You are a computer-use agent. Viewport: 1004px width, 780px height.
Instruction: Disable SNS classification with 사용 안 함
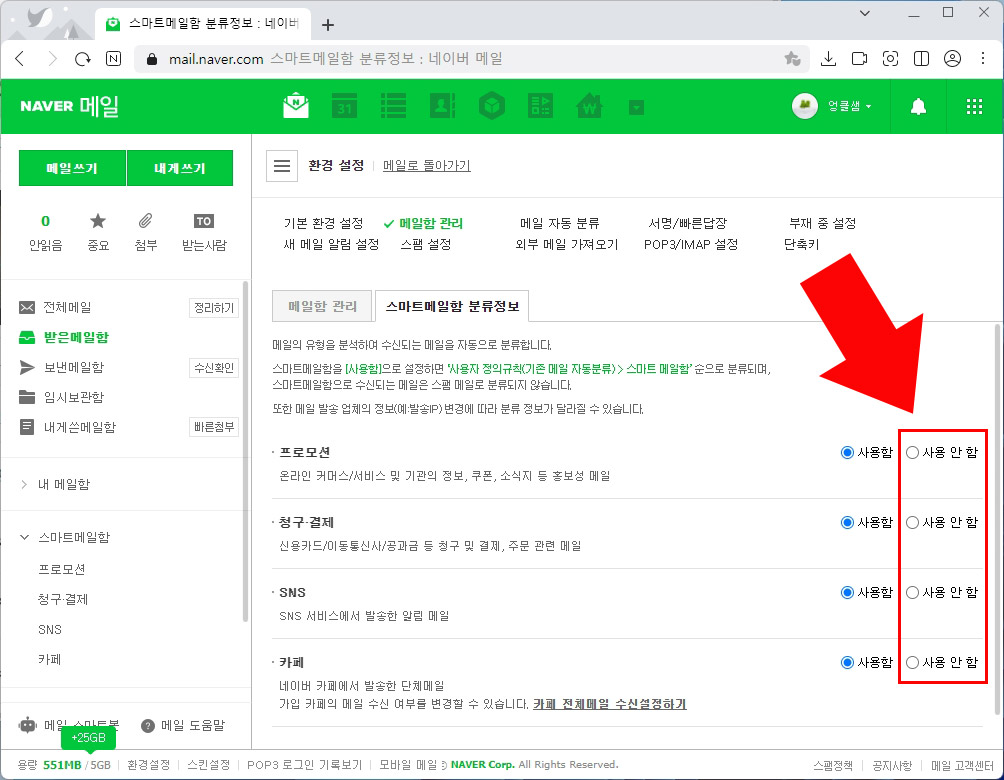pos(912,592)
